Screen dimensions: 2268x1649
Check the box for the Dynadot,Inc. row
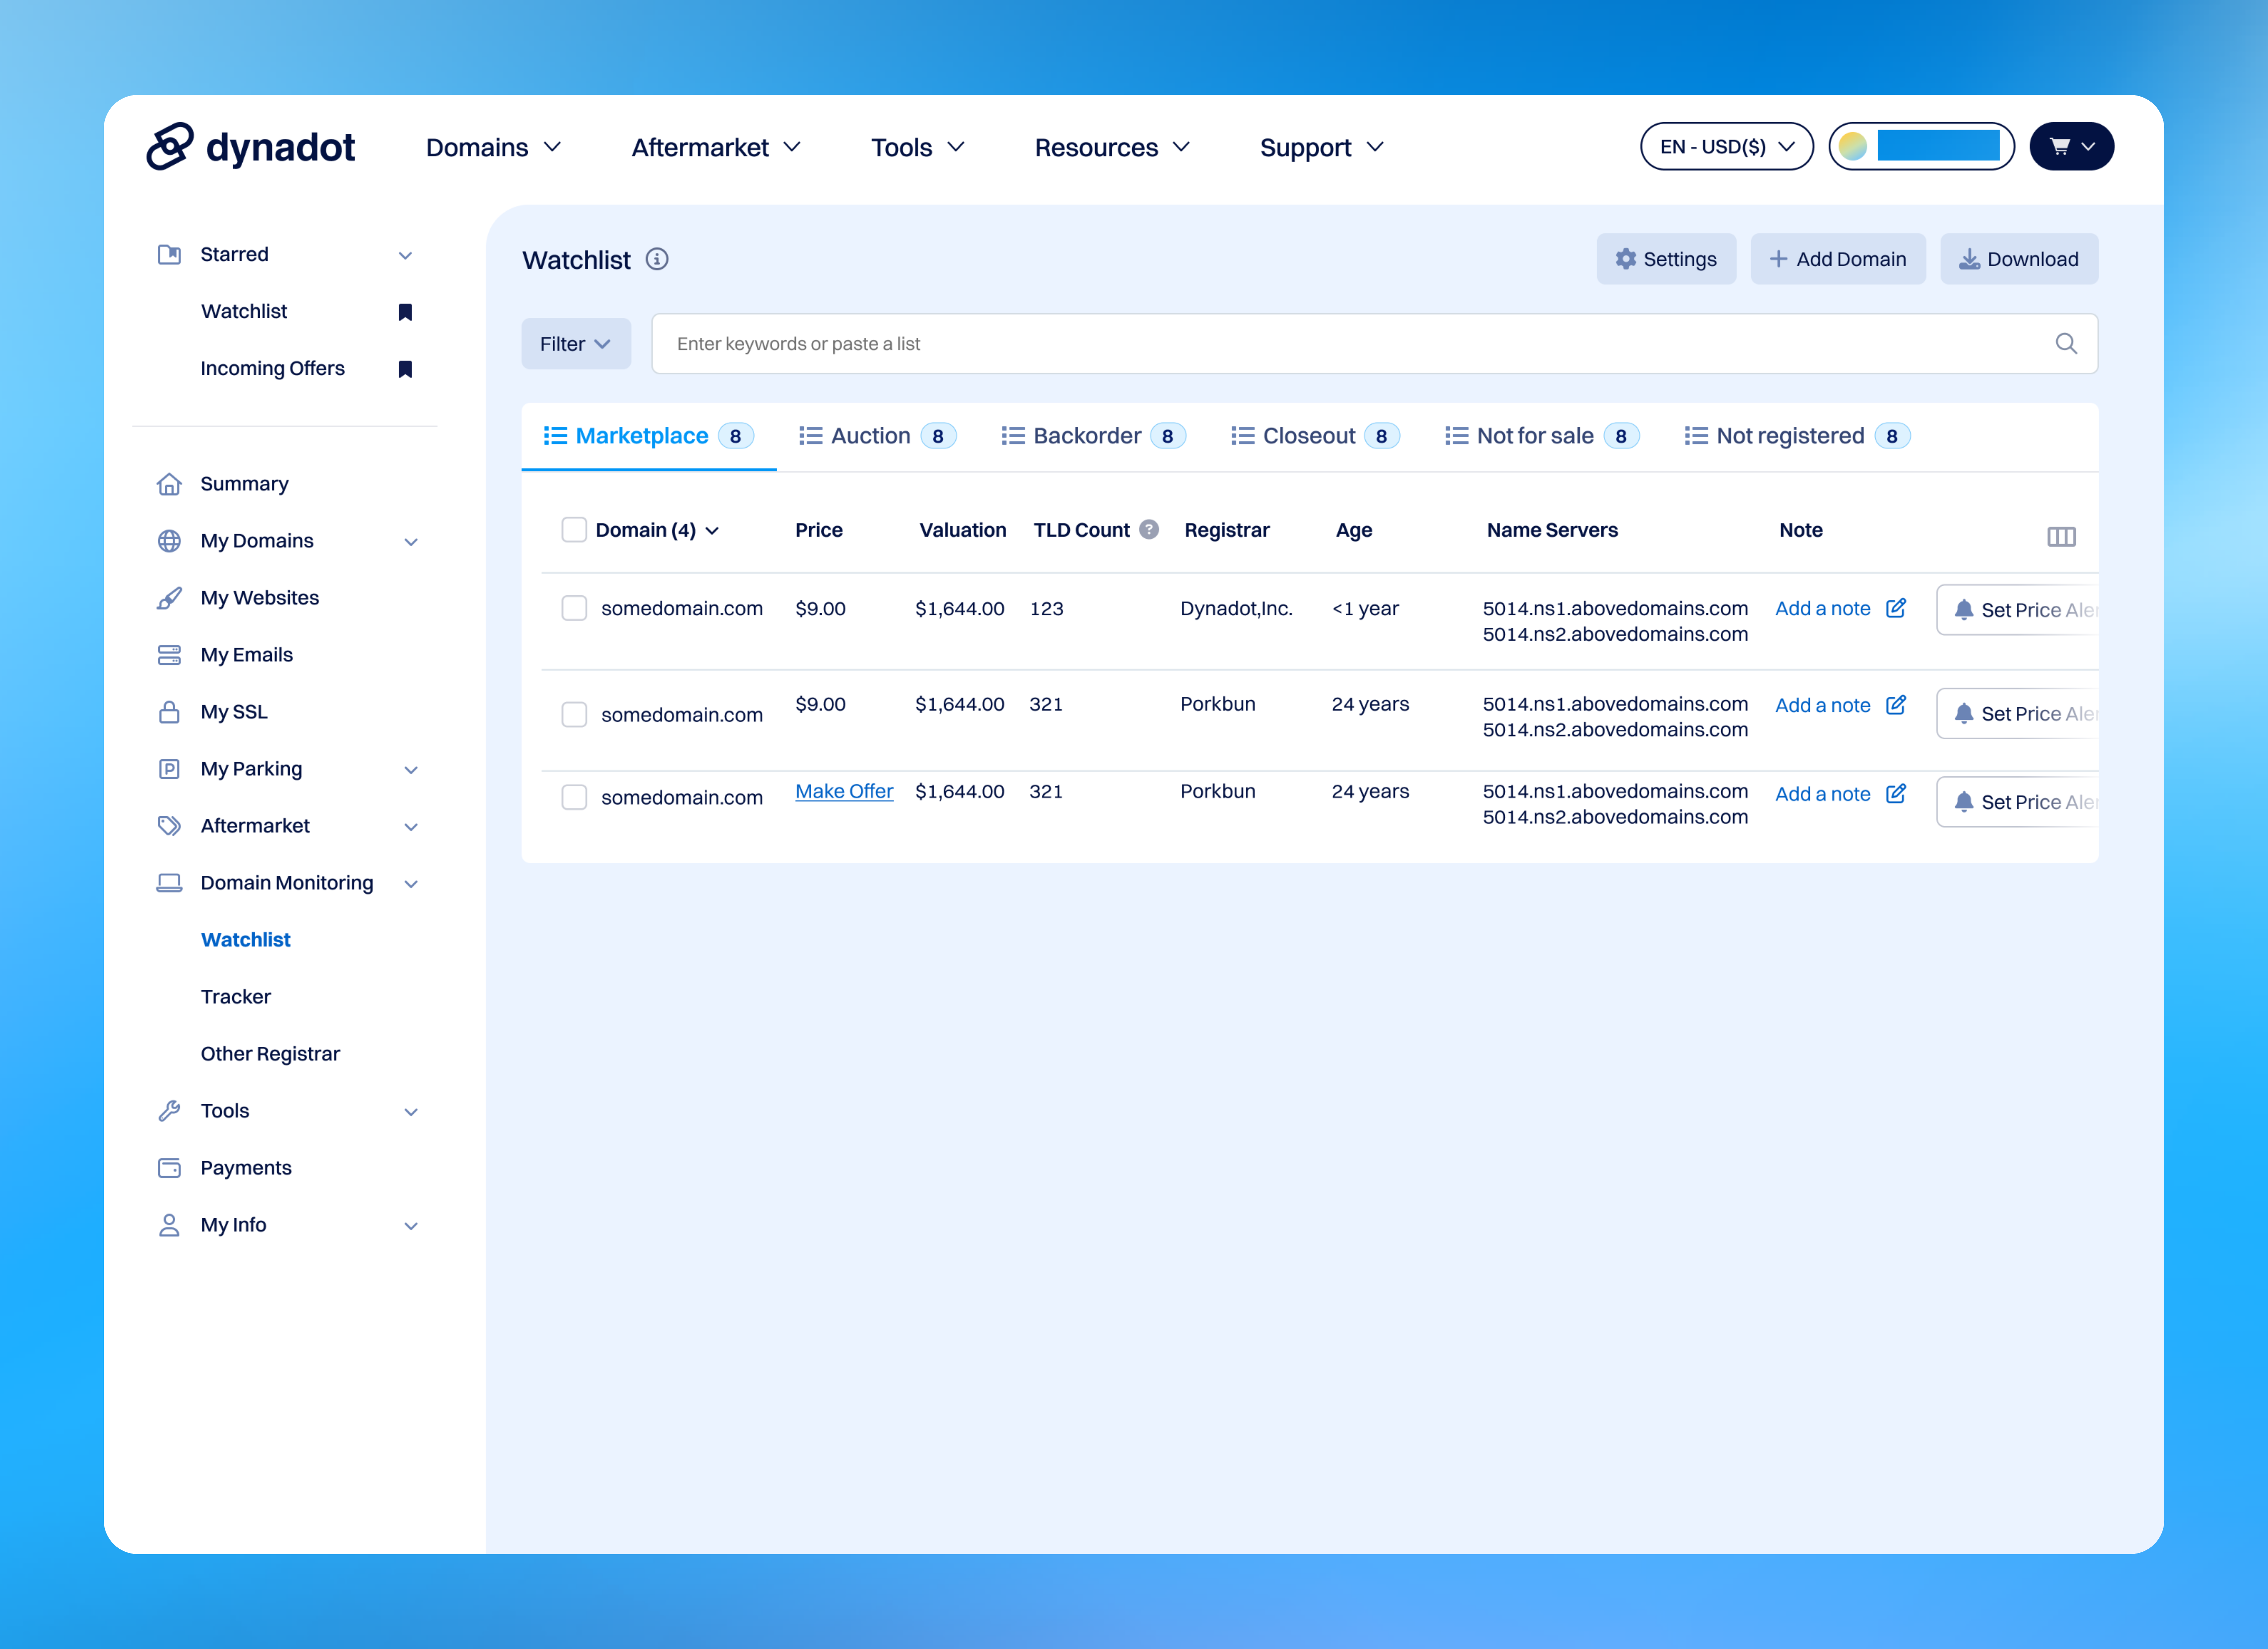click(574, 608)
